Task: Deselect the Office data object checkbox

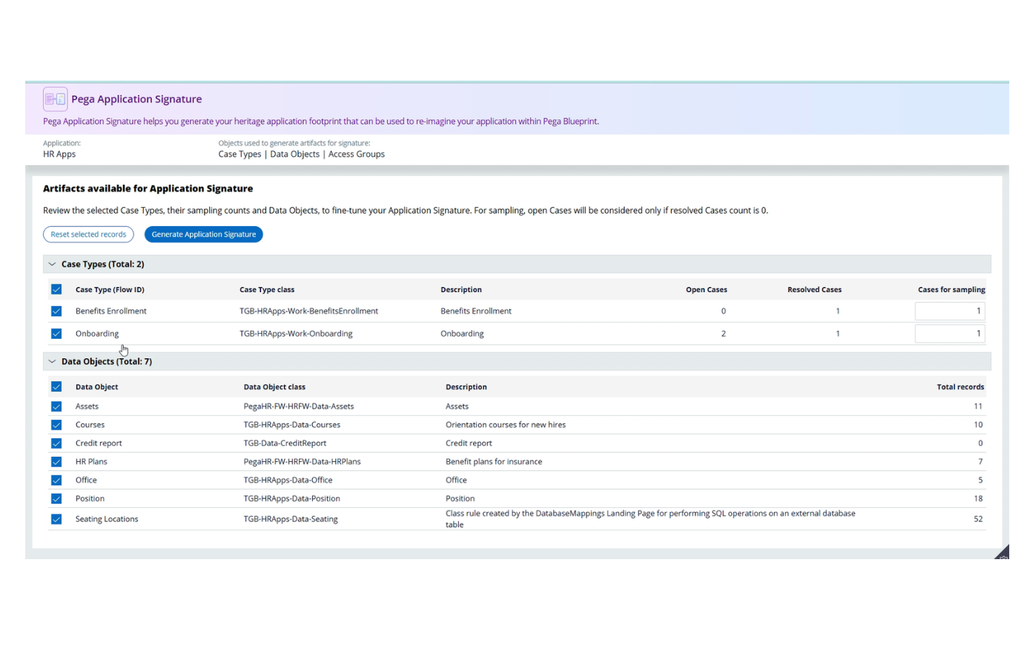Action: 57,480
